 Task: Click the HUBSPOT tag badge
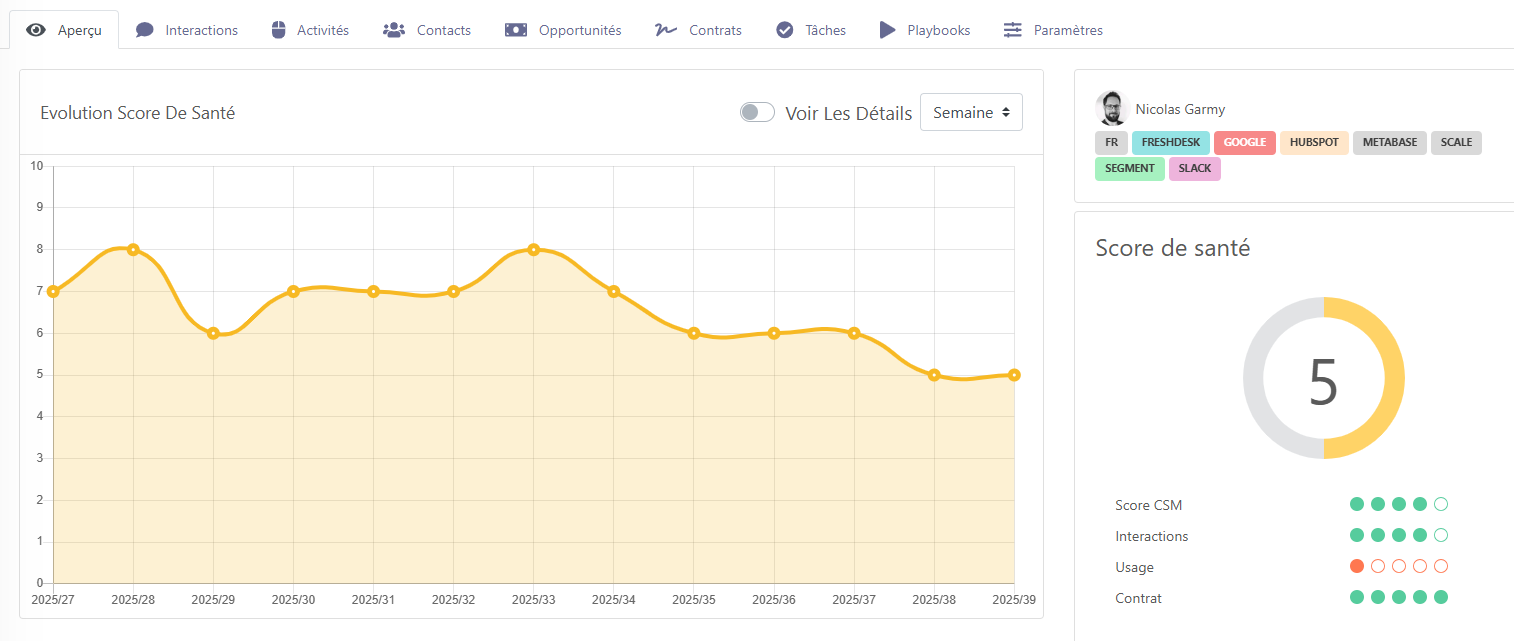coord(1314,142)
